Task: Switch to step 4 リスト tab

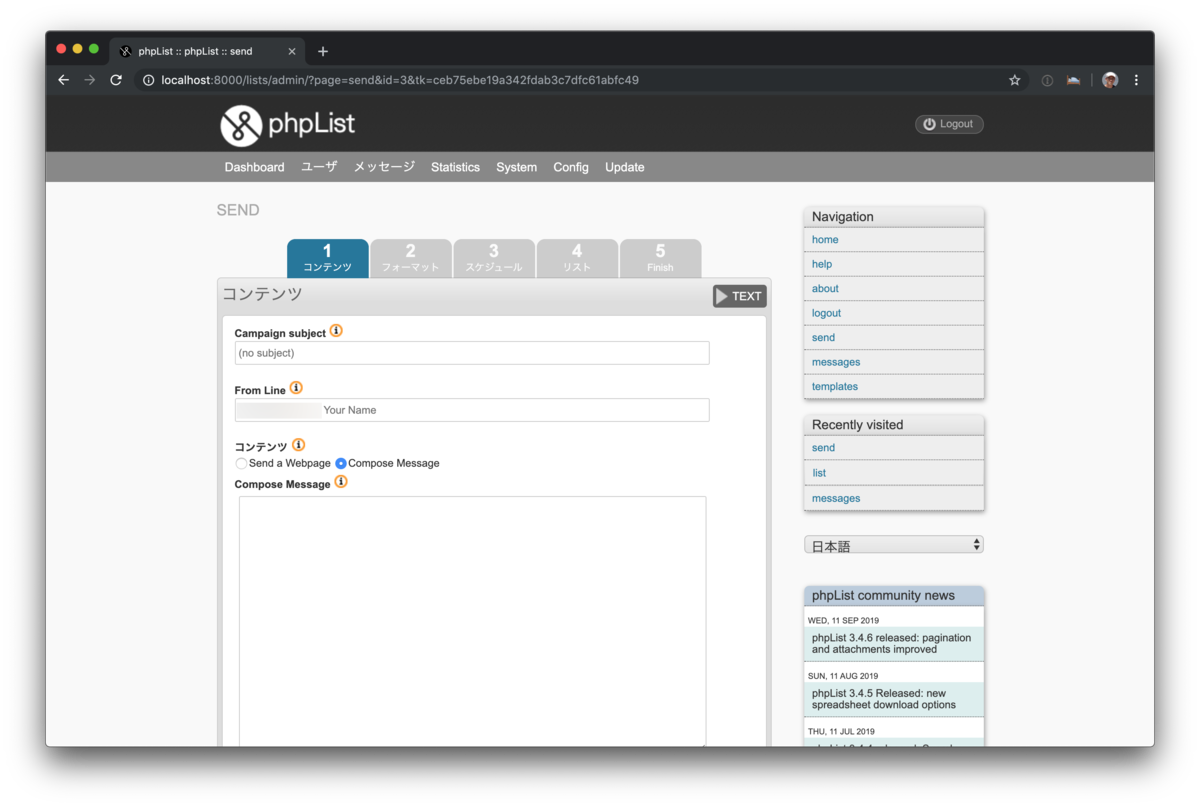Action: [x=577, y=258]
